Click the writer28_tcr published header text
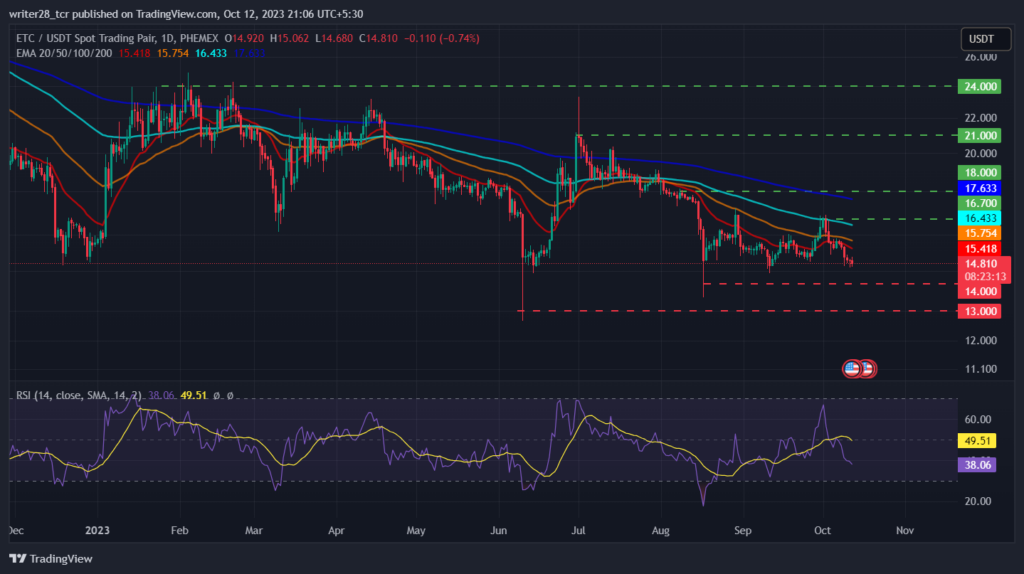The image size is (1024, 574). (186, 14)
